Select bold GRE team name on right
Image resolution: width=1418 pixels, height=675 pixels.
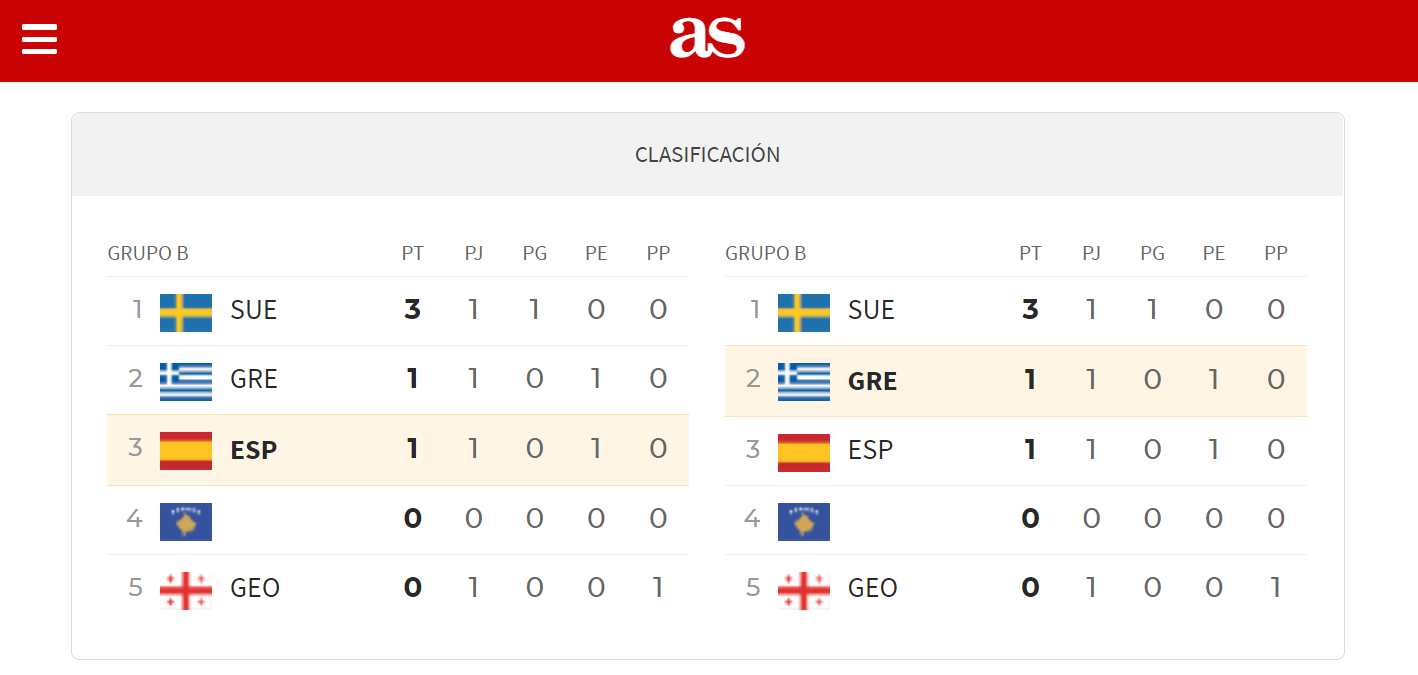coord(873,381)
